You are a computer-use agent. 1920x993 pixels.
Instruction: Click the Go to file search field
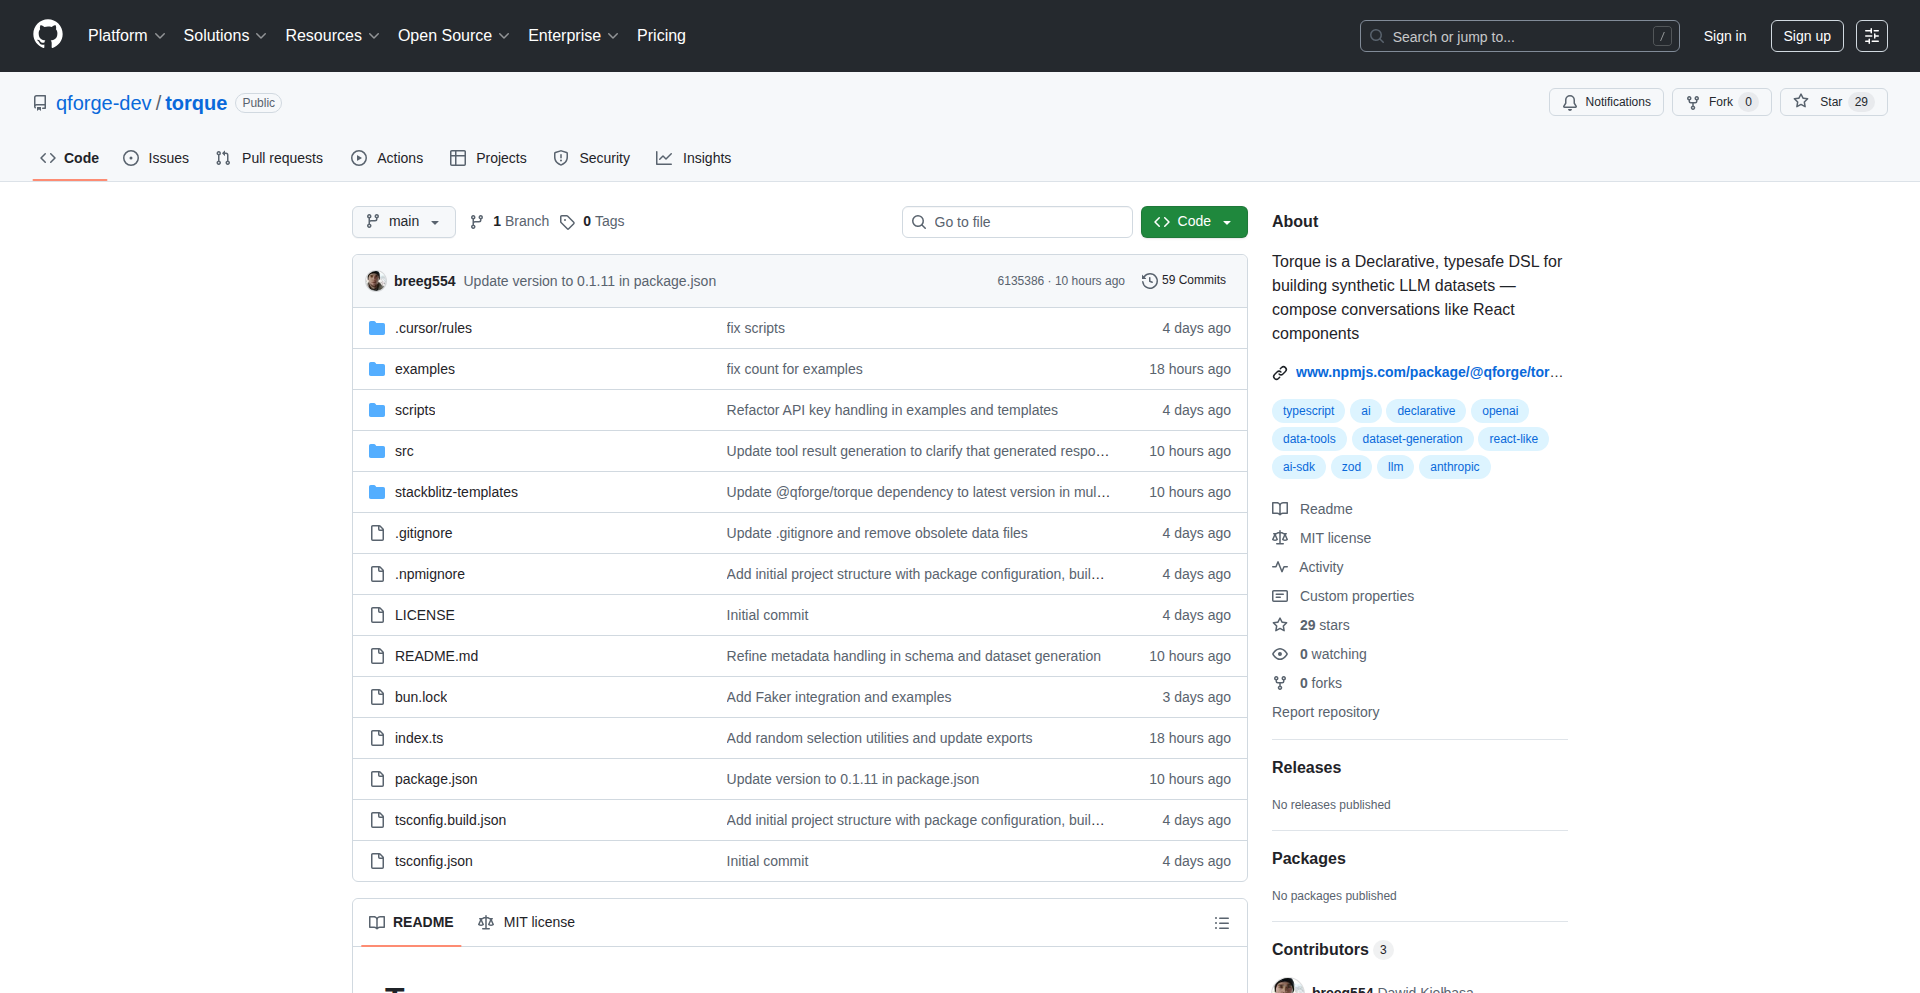(1017, 222)
